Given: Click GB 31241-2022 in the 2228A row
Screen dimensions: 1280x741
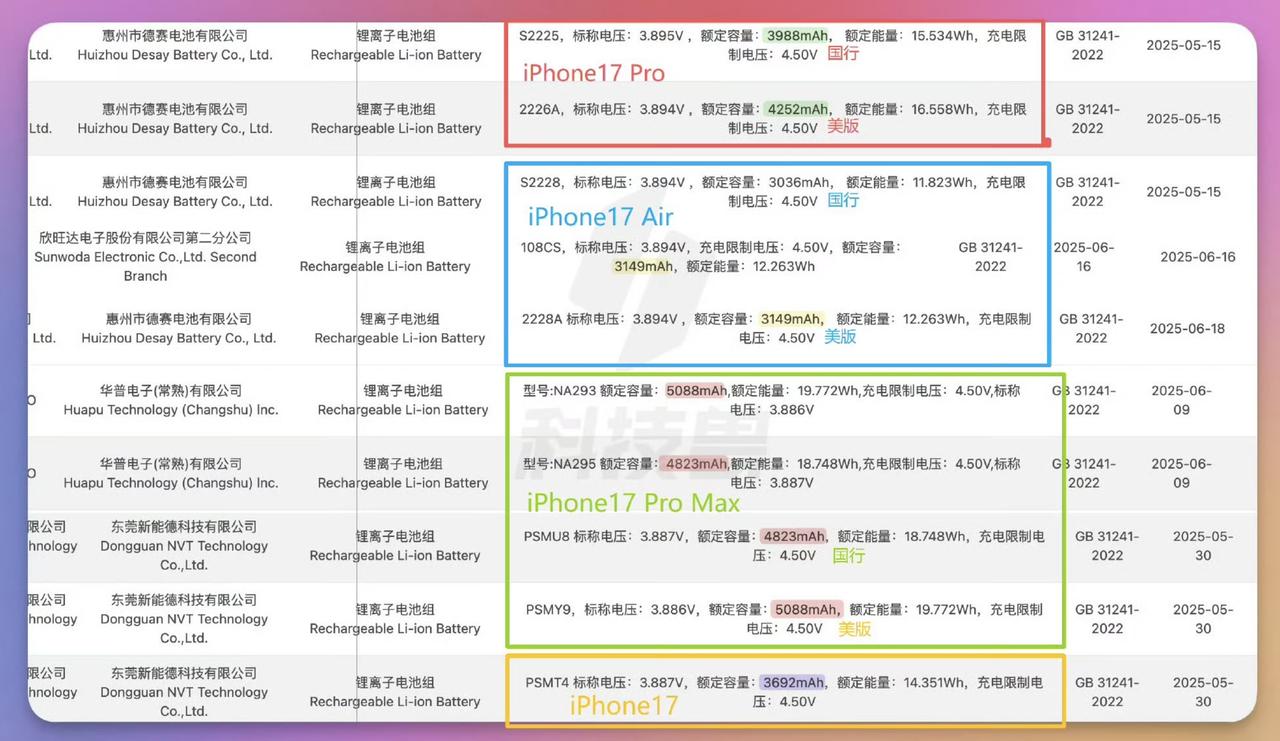Looking at the screenshot, I should 1091,328.
